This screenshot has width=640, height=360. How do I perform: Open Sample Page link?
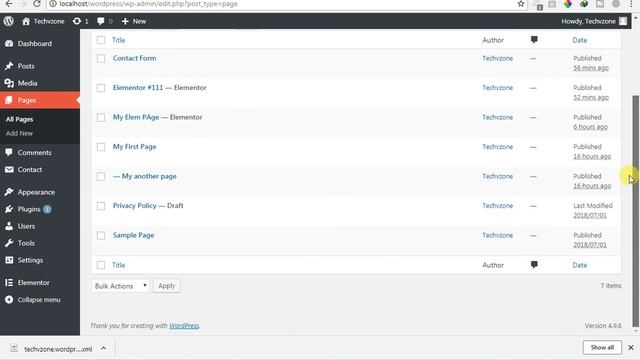(133, 235)
